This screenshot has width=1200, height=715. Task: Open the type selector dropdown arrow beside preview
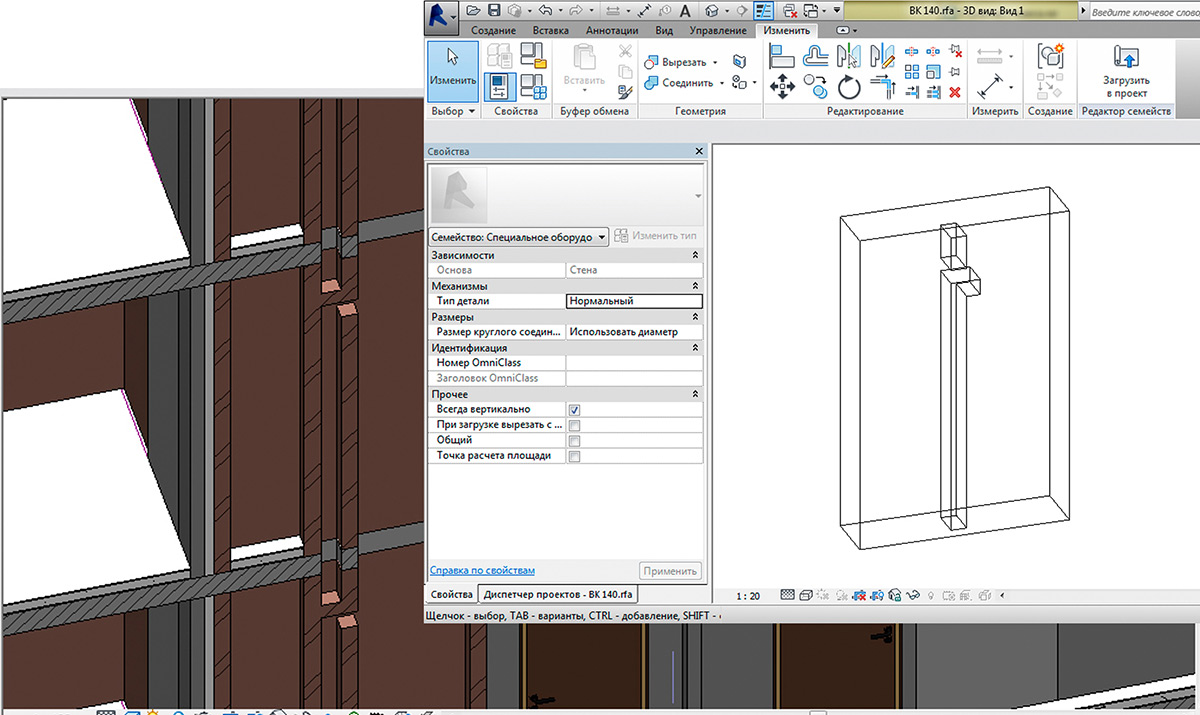[698, 196]
